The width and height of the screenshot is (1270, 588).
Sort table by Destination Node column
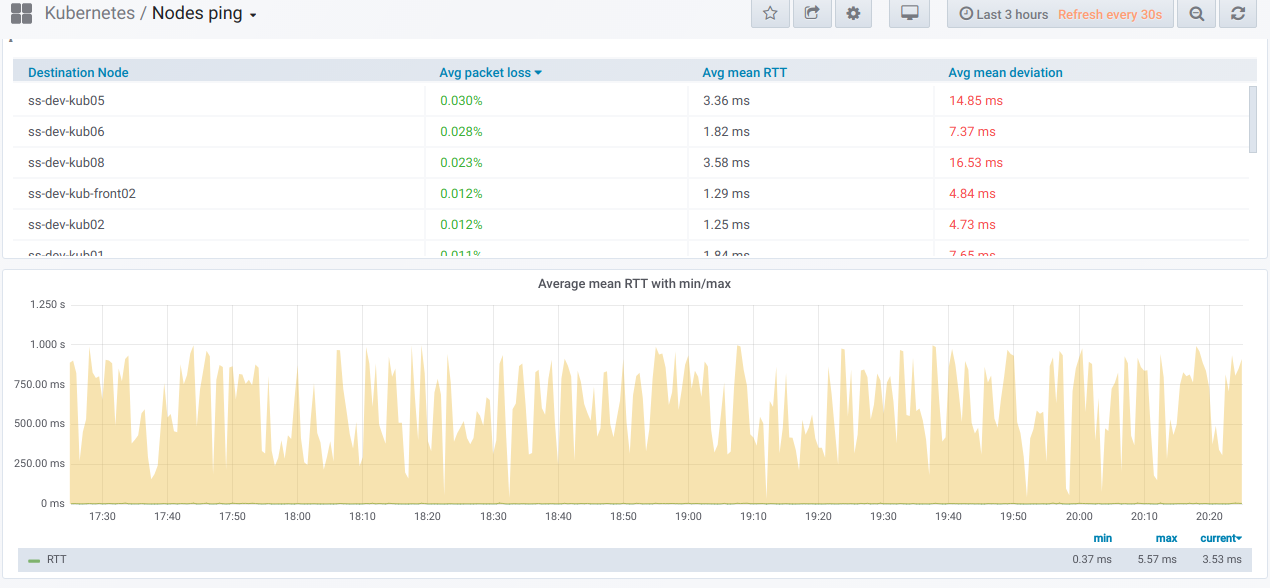pos(78,72)
